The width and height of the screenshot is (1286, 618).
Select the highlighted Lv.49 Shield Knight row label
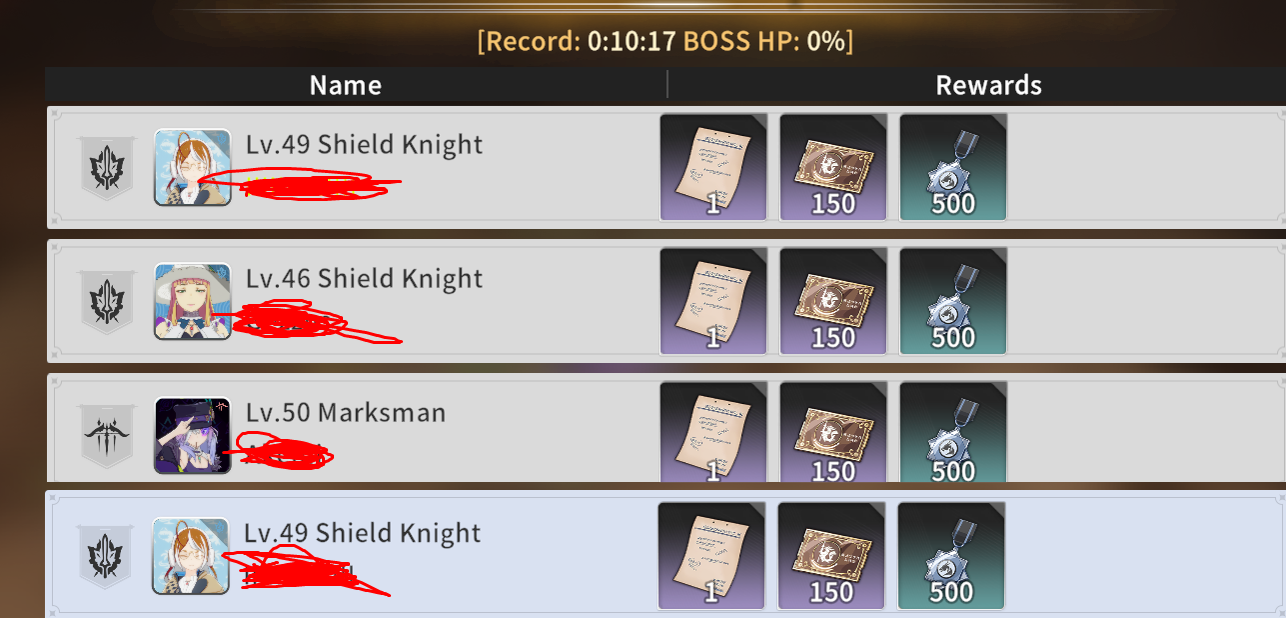(362, 533)
